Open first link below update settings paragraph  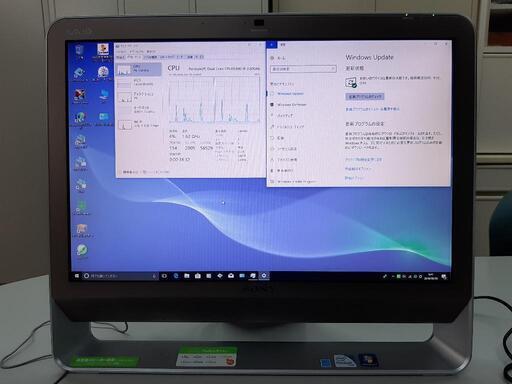pos(364,160)
